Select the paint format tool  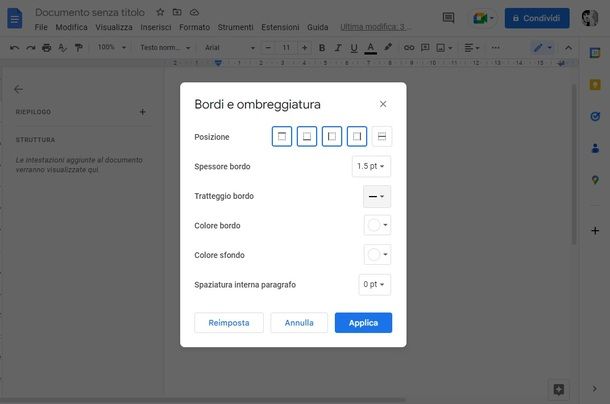pos(78,47)
